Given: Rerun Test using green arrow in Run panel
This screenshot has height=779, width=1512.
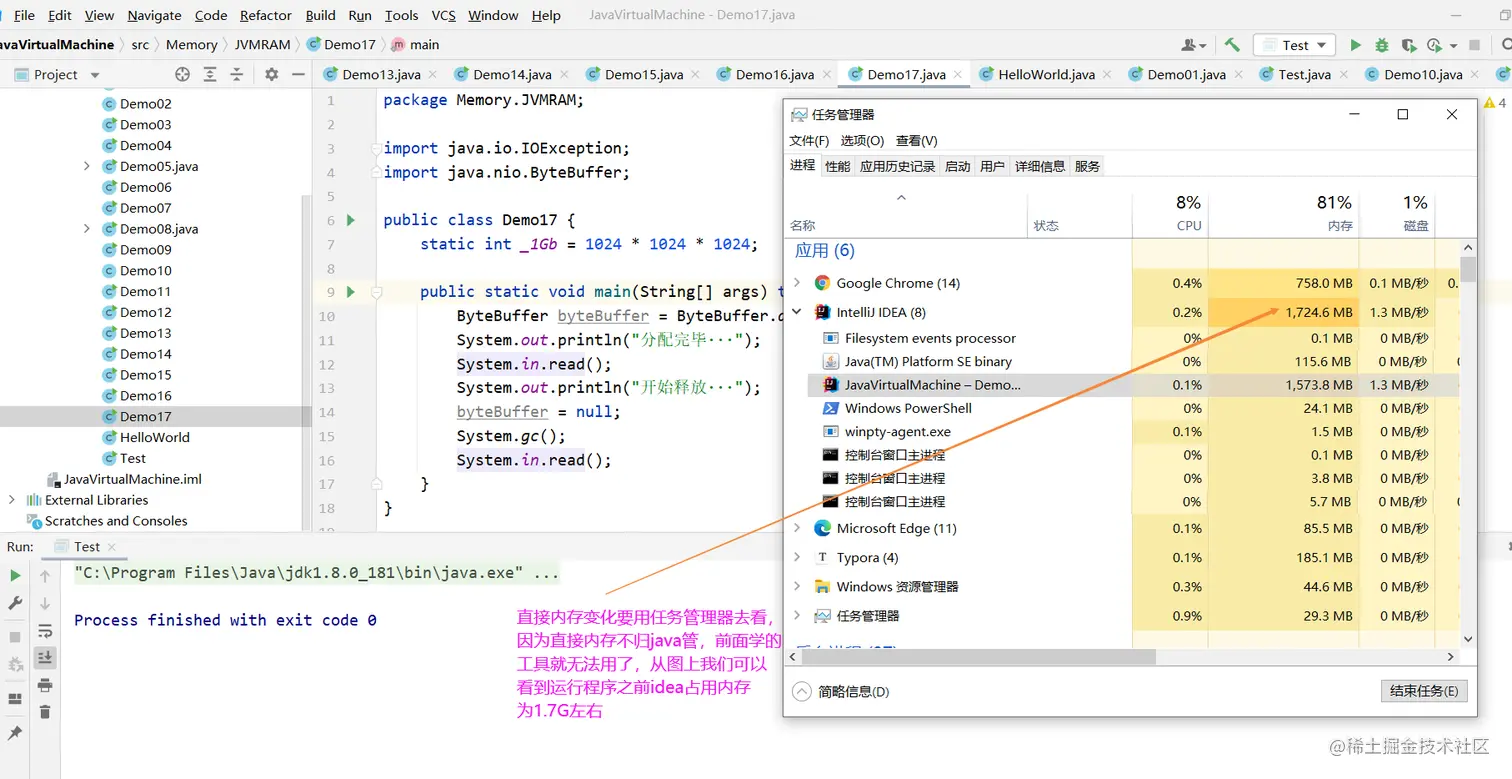Looking at the screenshot, I should [15, 576].
